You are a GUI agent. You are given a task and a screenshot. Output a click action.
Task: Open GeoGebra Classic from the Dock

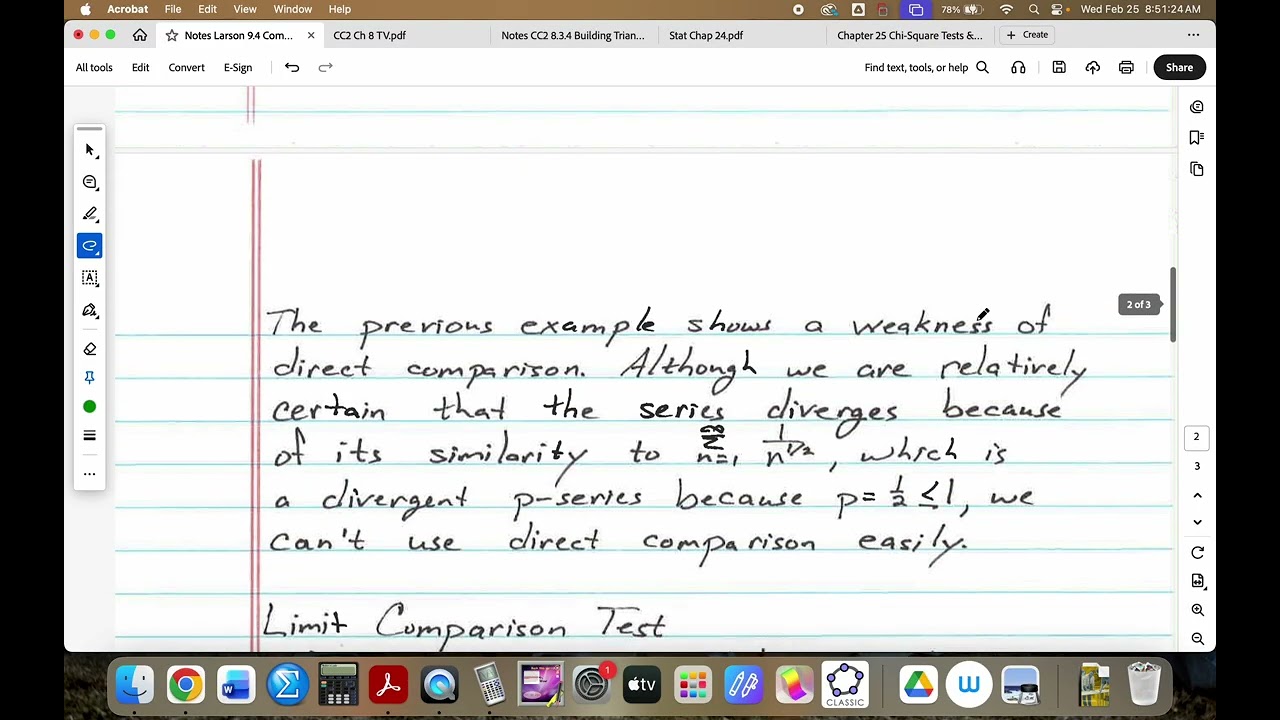pos(845,685)
